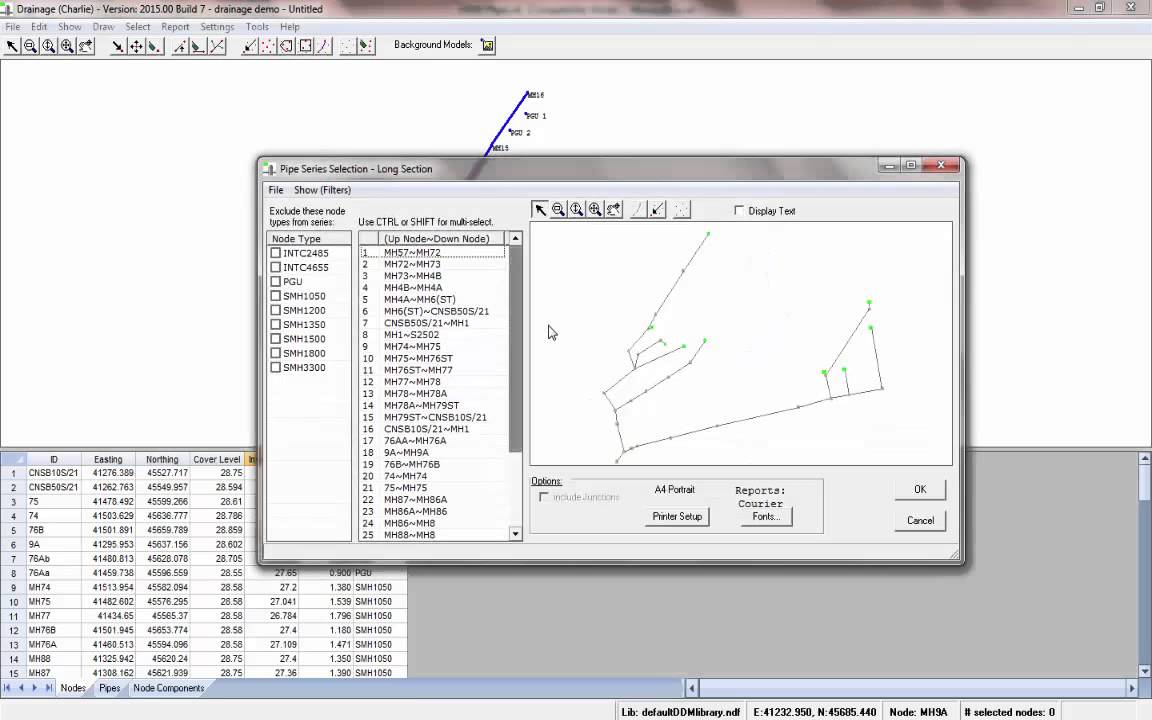The image size is (1152, 720).
Task: Toggle the SMH1350 checkbox
Action: coord(276,325)
